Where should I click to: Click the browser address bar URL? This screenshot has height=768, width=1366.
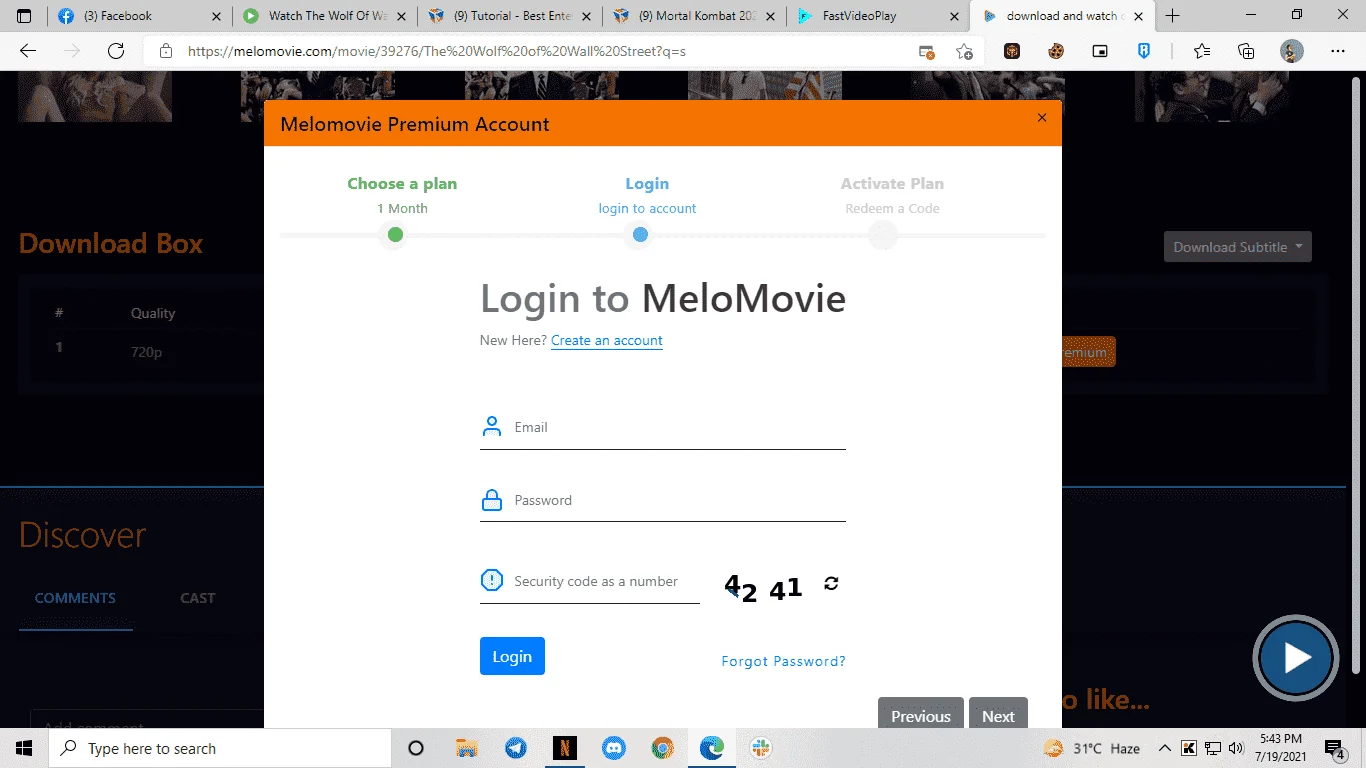[437, 51]
